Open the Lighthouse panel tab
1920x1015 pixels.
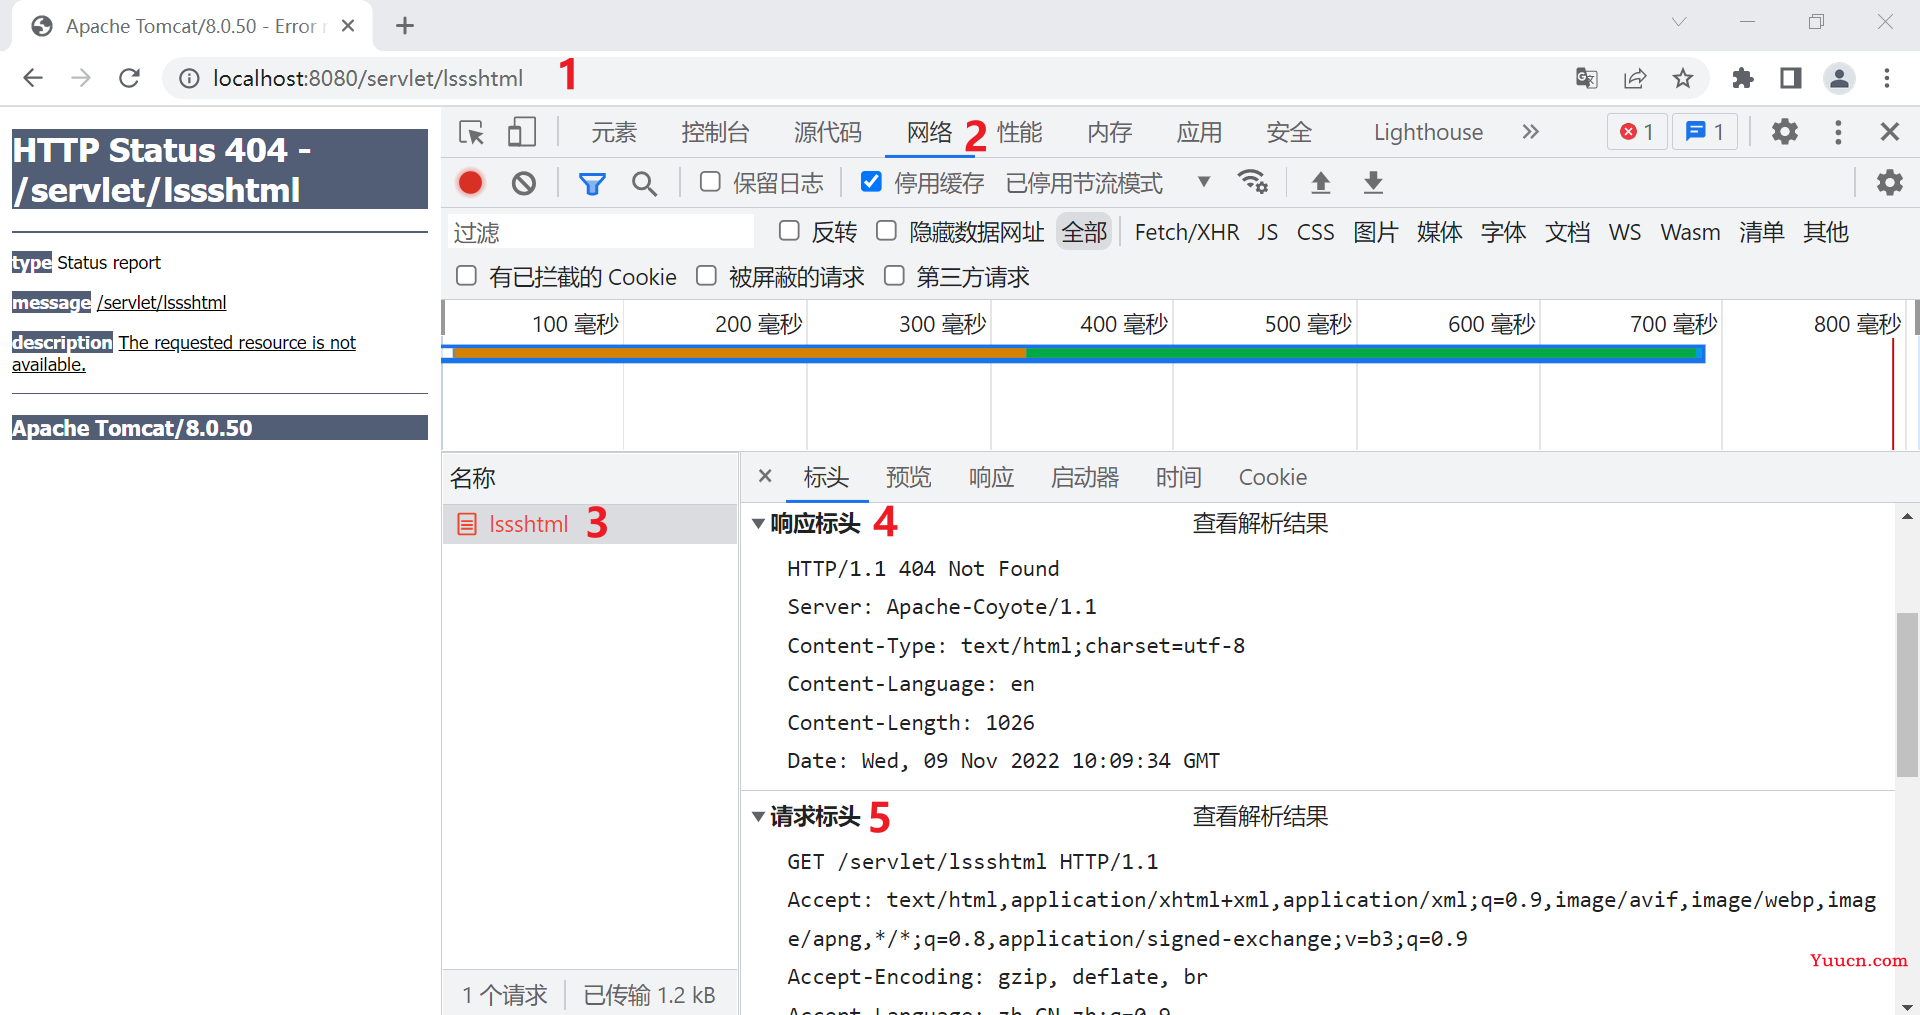1428,132
